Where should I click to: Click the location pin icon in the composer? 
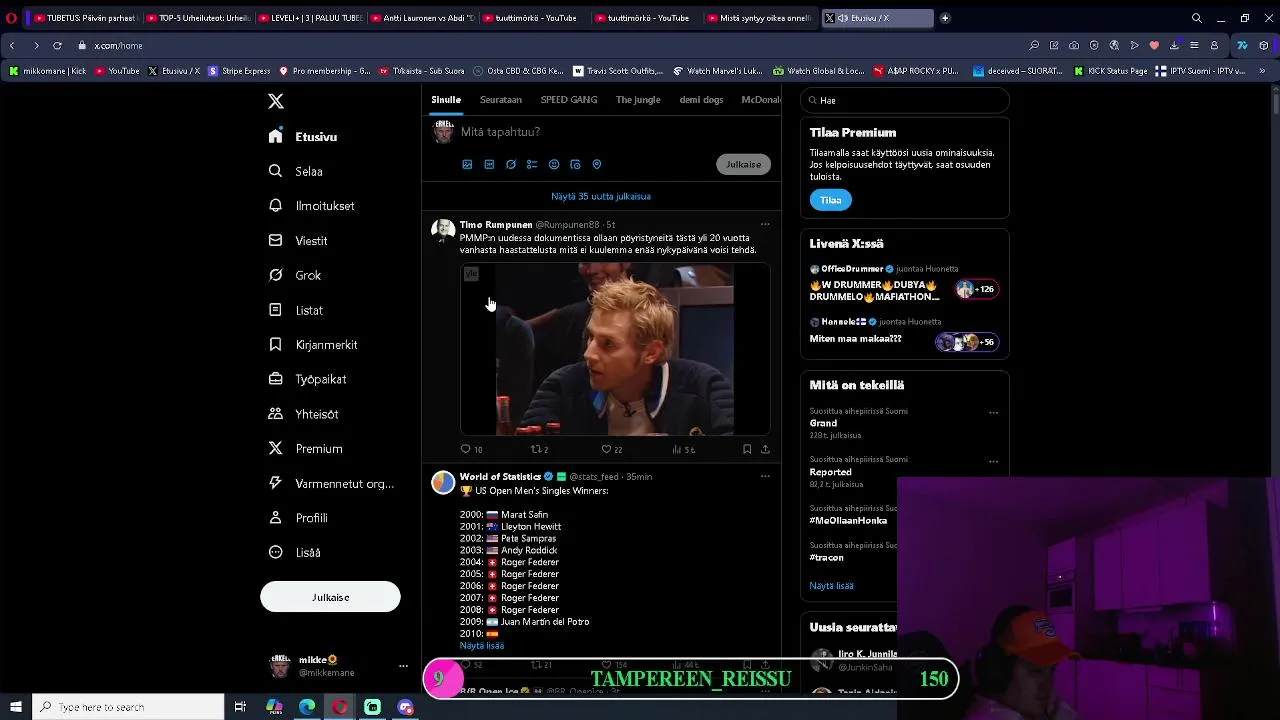(x=597, y=164)
